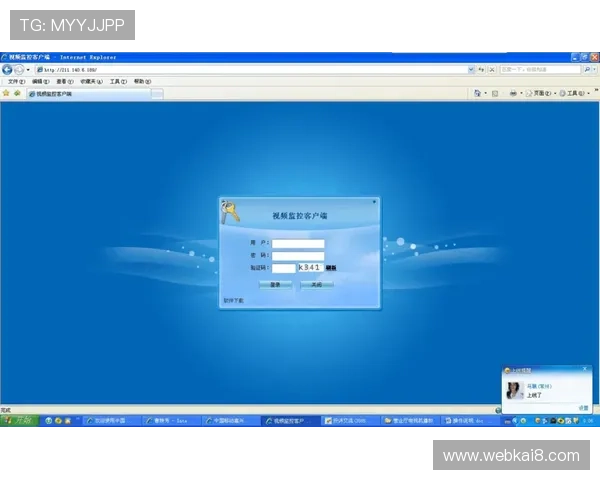Click the third quick launch icon
Image resolution: width=600 pixels, height=480 pixels.
coord(68,421)
